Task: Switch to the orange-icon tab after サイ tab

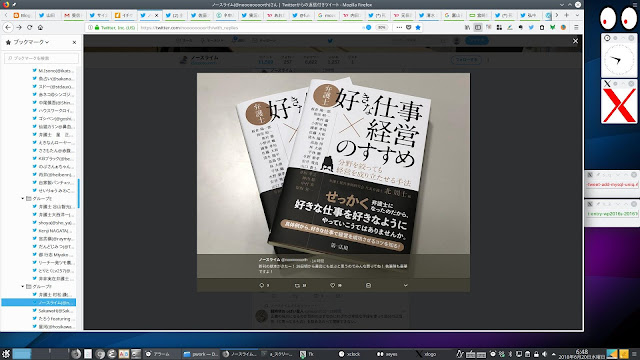Action: (x=124, y=15)
